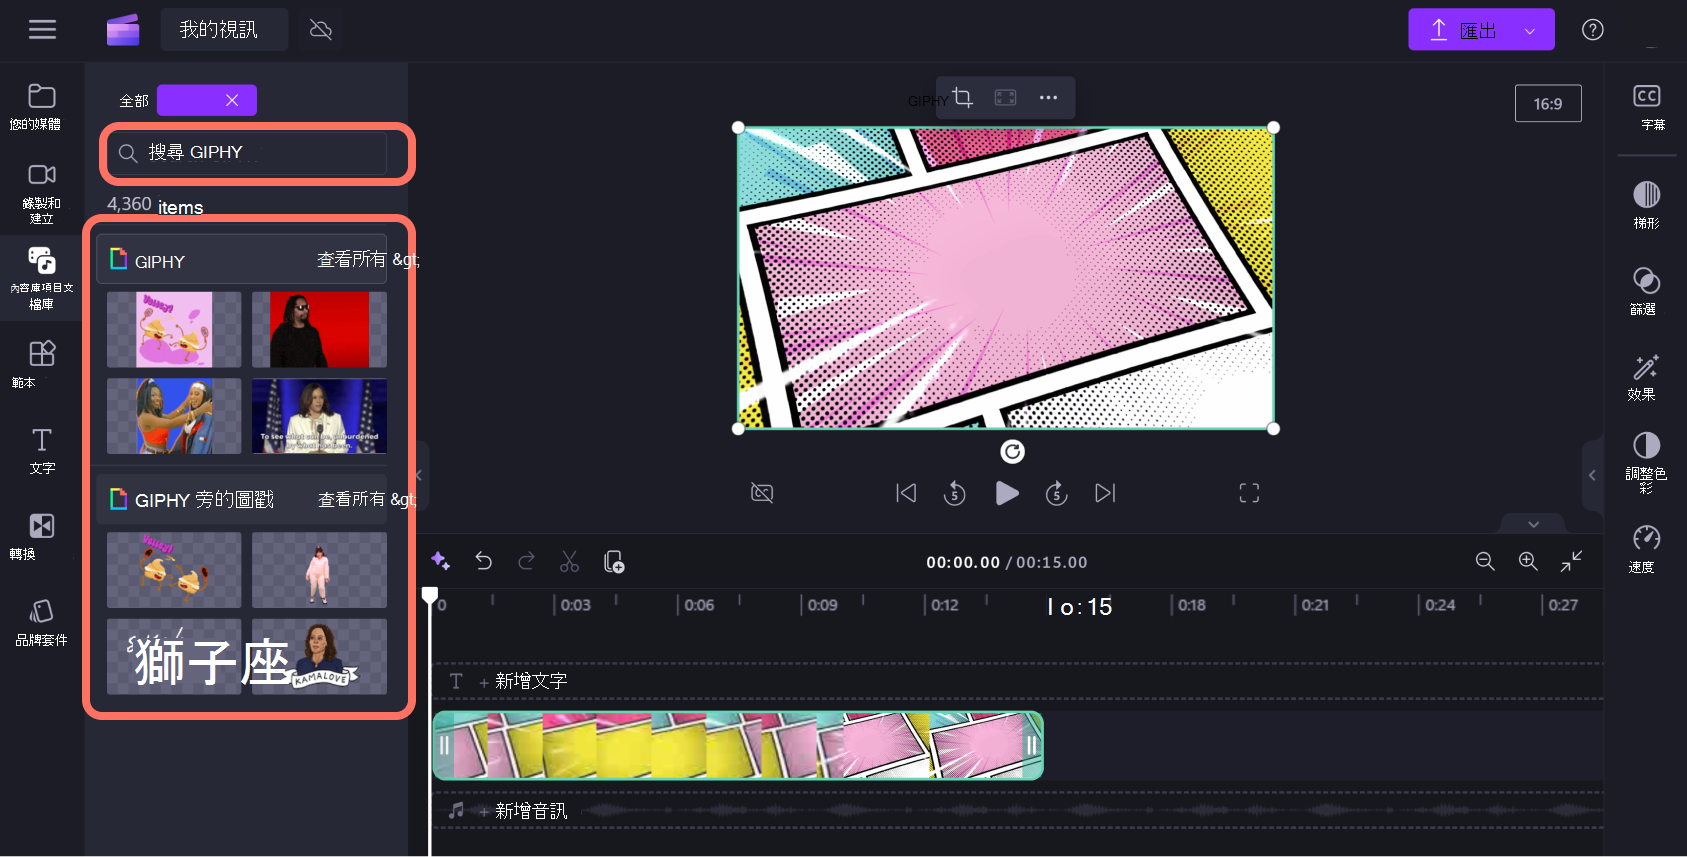Open 錄製和建立 record and create panel
The height and width of the screenshot is (857, 1687).
coord(41,194)
